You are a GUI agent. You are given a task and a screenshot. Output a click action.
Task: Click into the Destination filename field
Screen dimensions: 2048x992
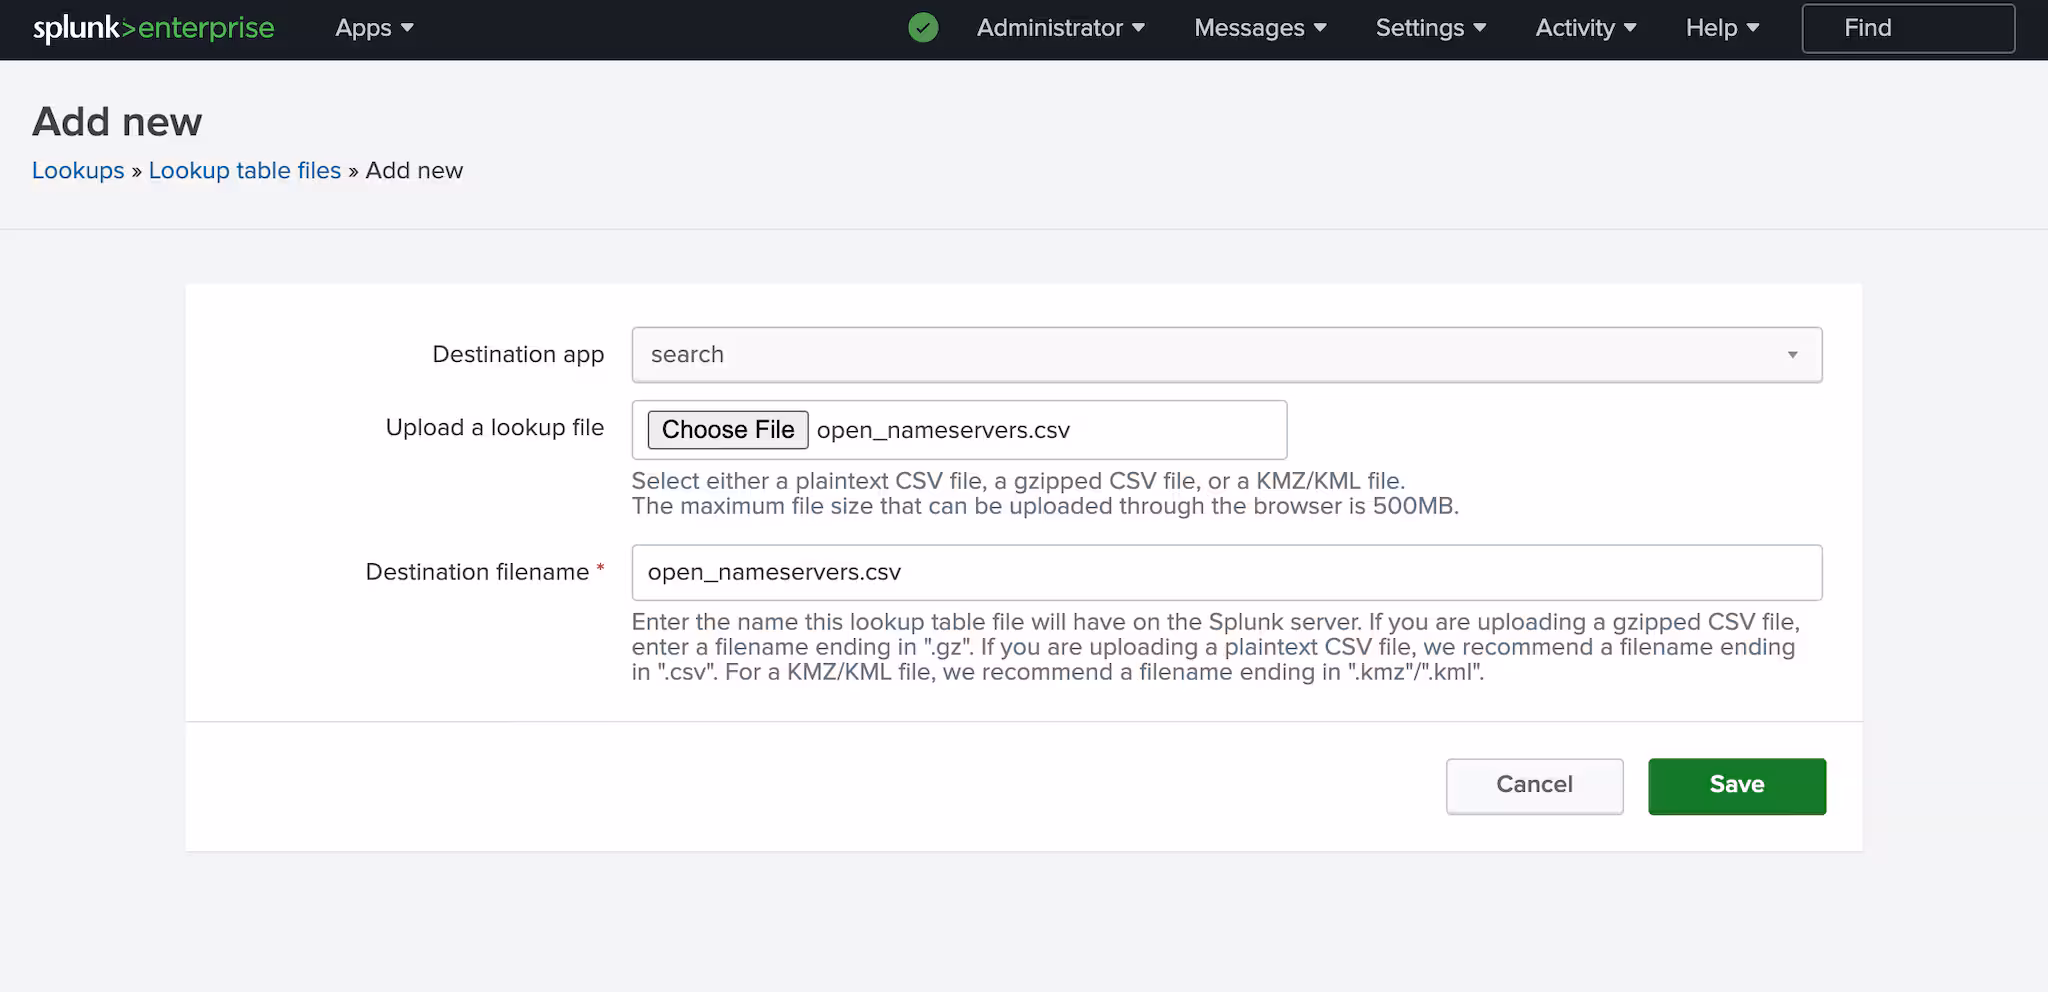tap(1226, 572)
